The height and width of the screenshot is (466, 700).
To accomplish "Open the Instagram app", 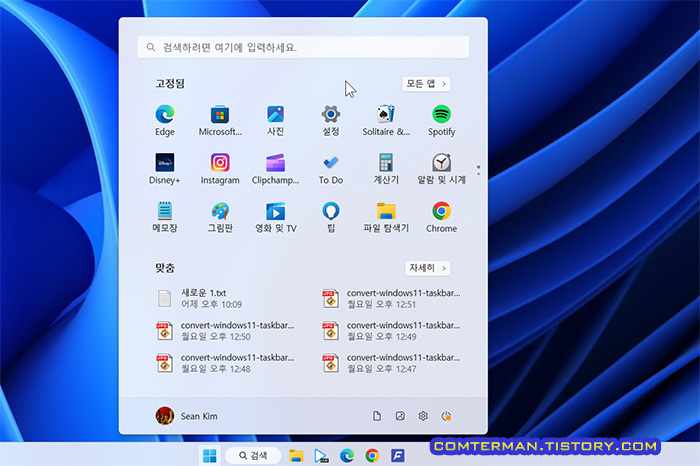I will tap(220, 169).
